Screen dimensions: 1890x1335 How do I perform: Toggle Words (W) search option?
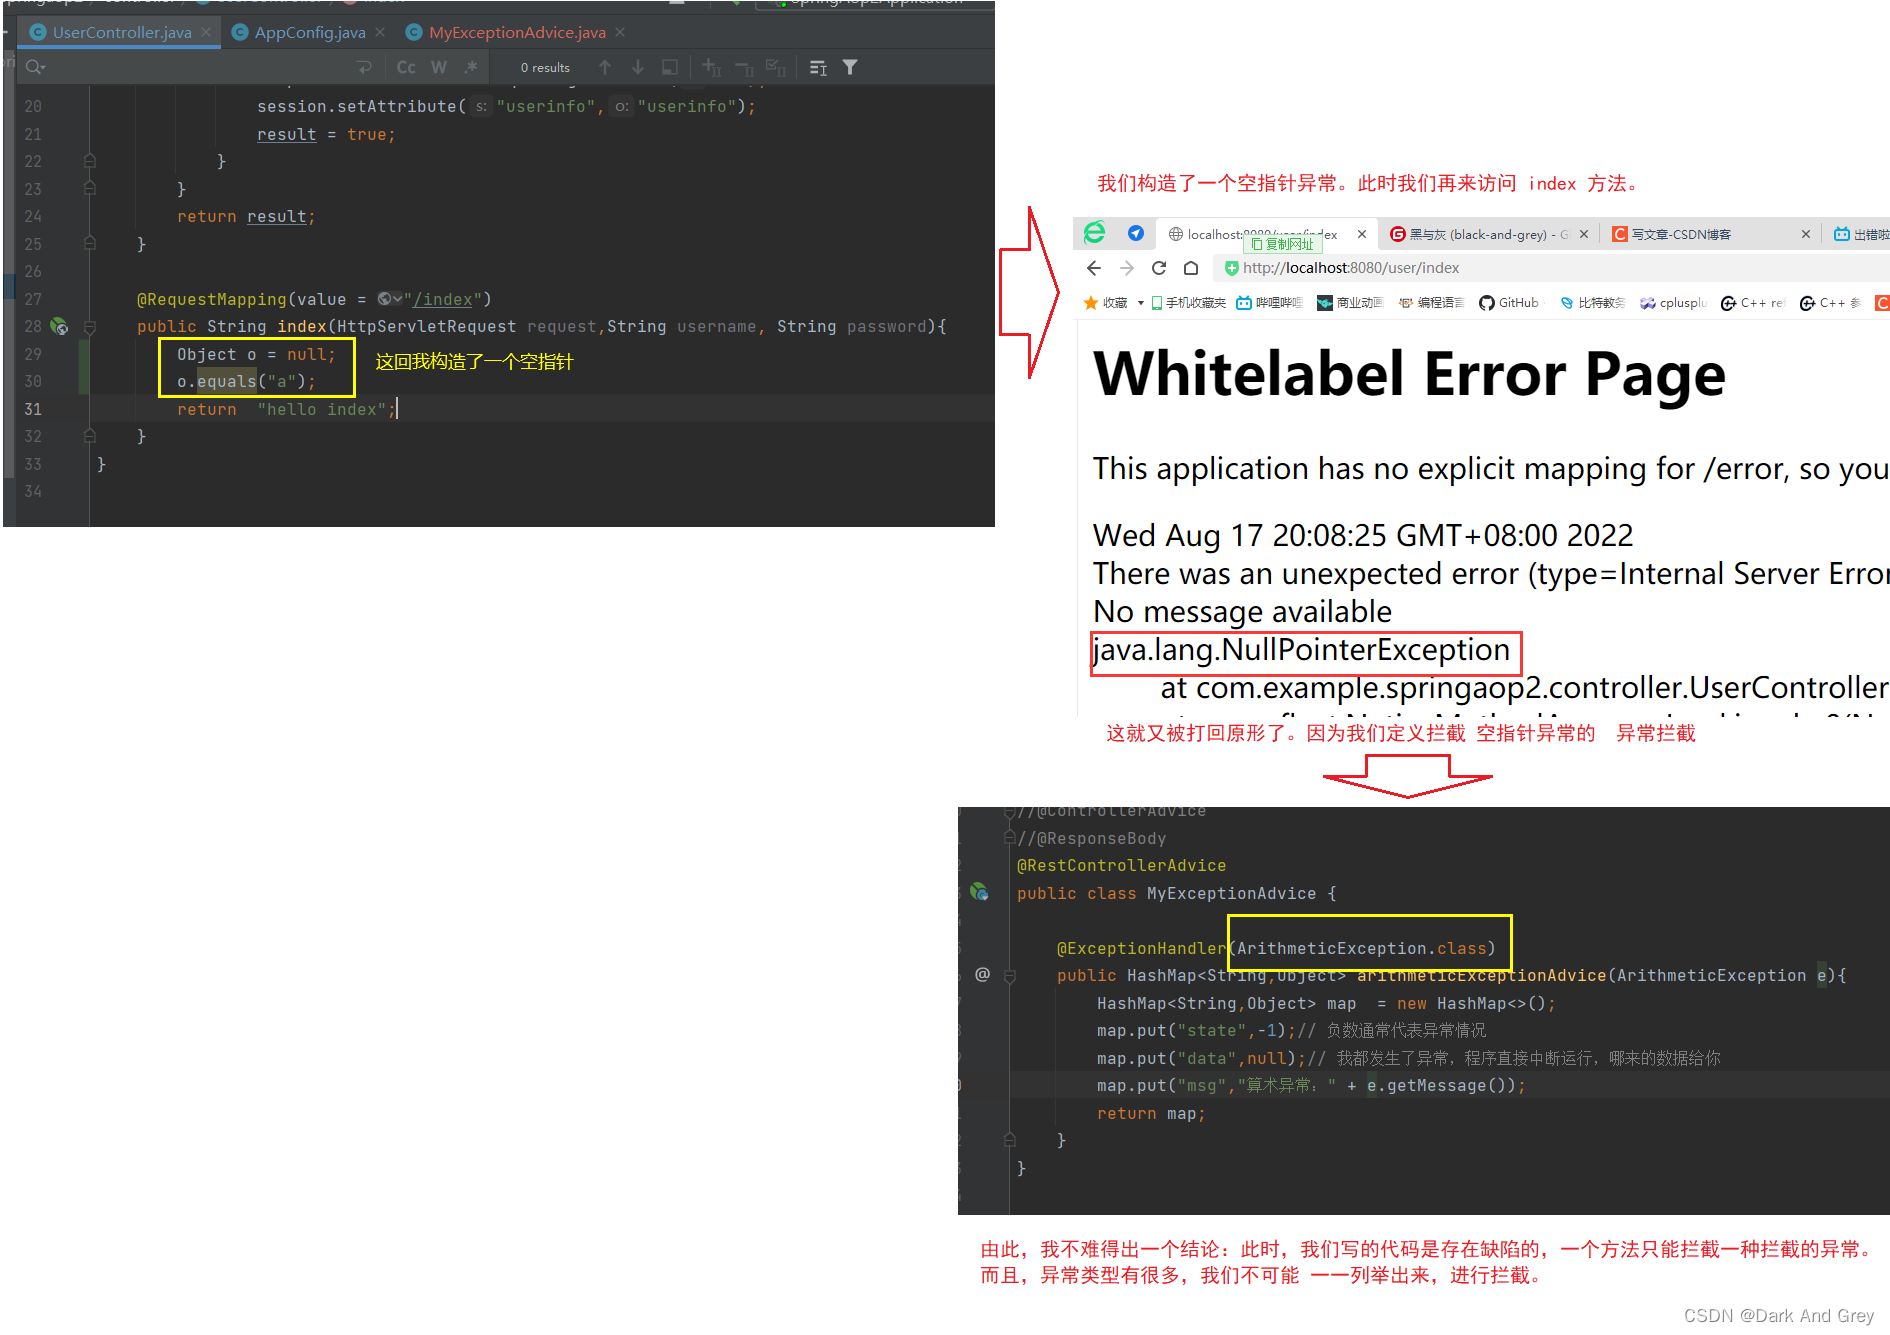pos(439,67)
